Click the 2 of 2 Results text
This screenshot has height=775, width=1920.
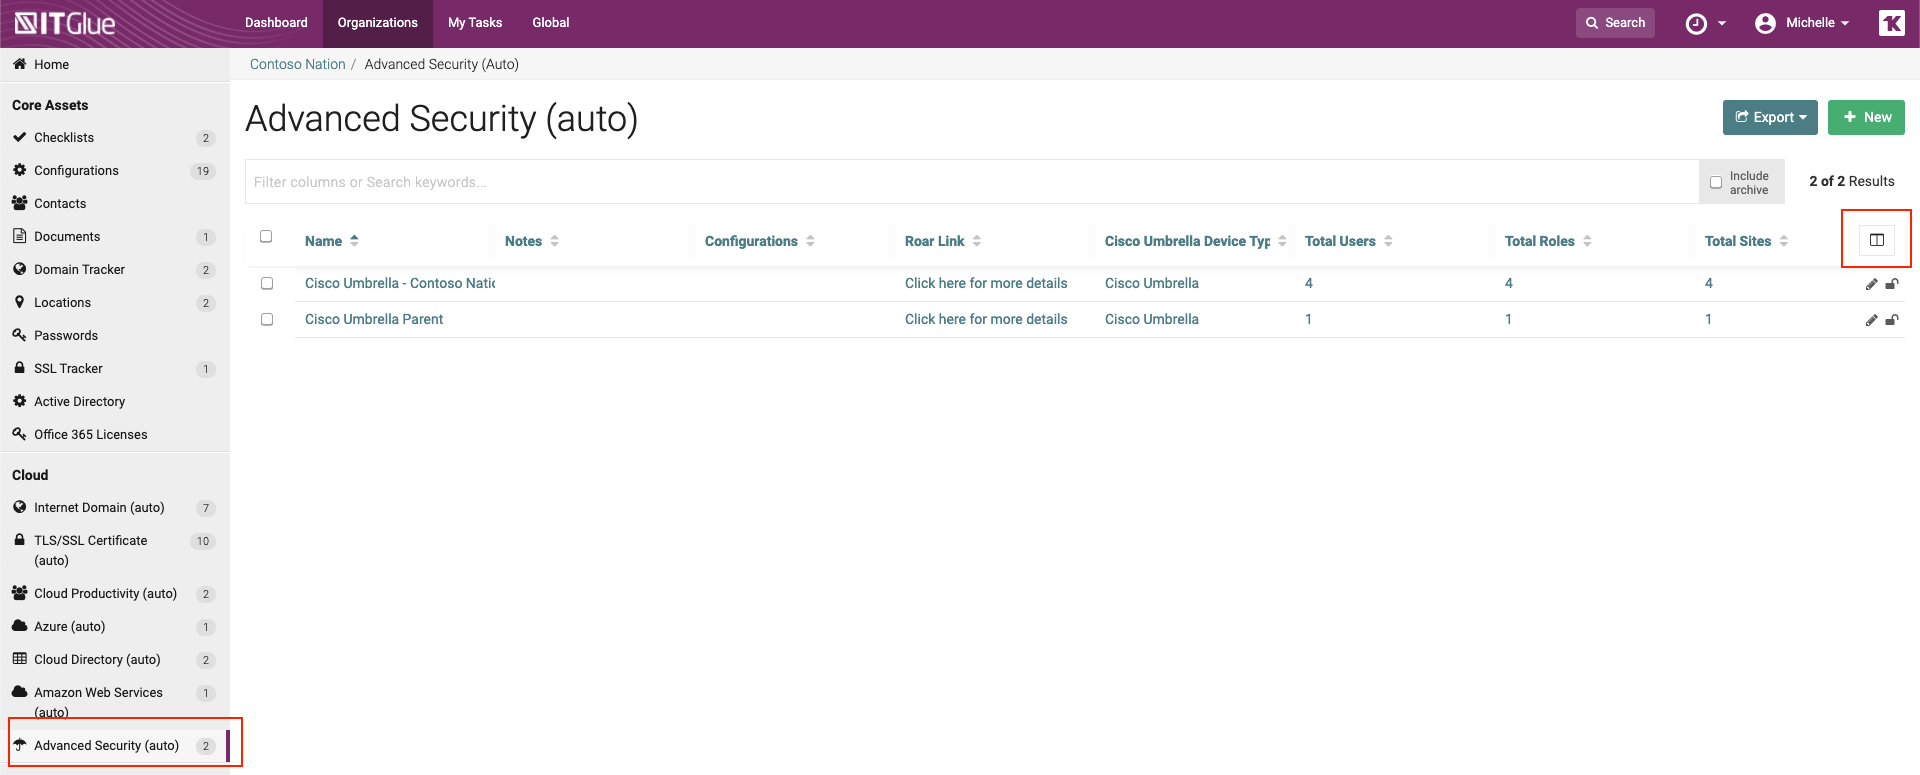coord(1852,181)
